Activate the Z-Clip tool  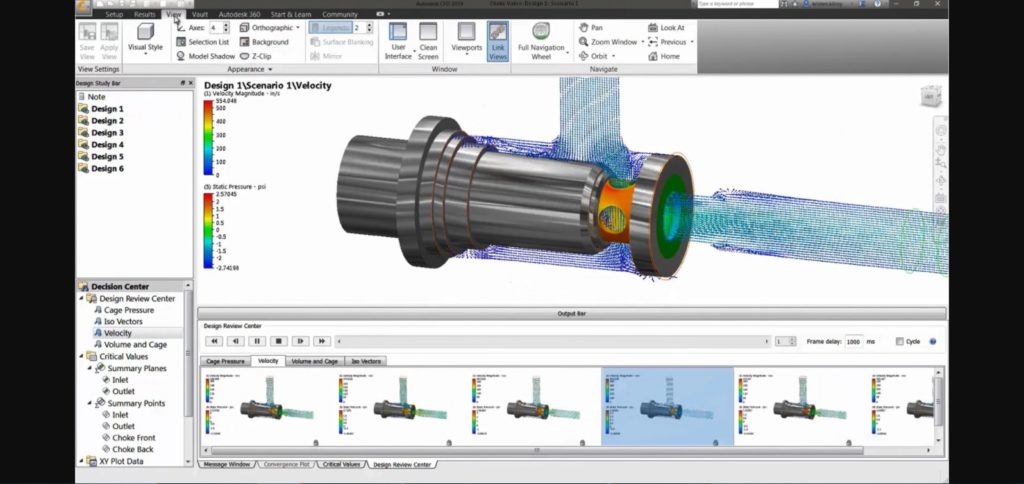(x=255, y=56)
